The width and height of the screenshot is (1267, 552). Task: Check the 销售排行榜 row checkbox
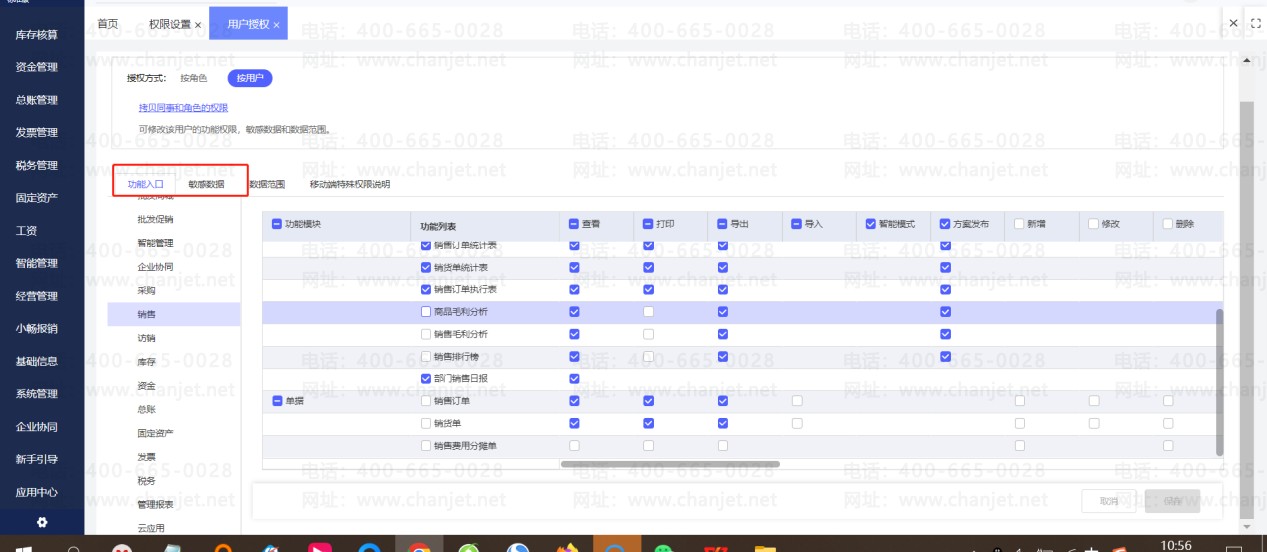(x=426, y=356)
